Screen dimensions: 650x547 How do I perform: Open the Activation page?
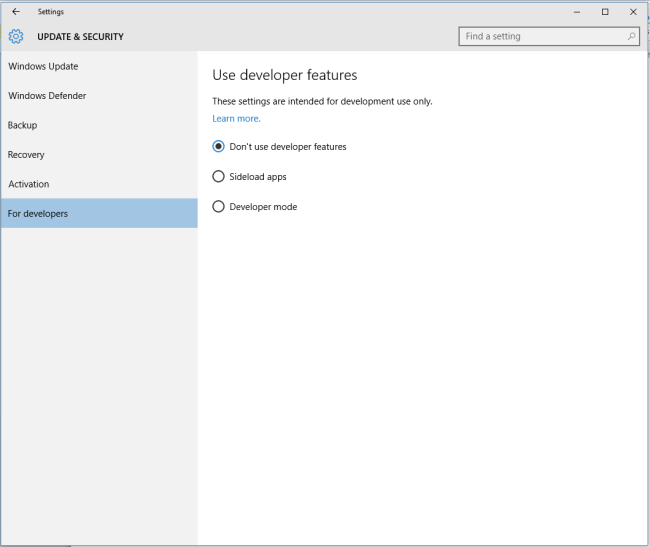28,184
